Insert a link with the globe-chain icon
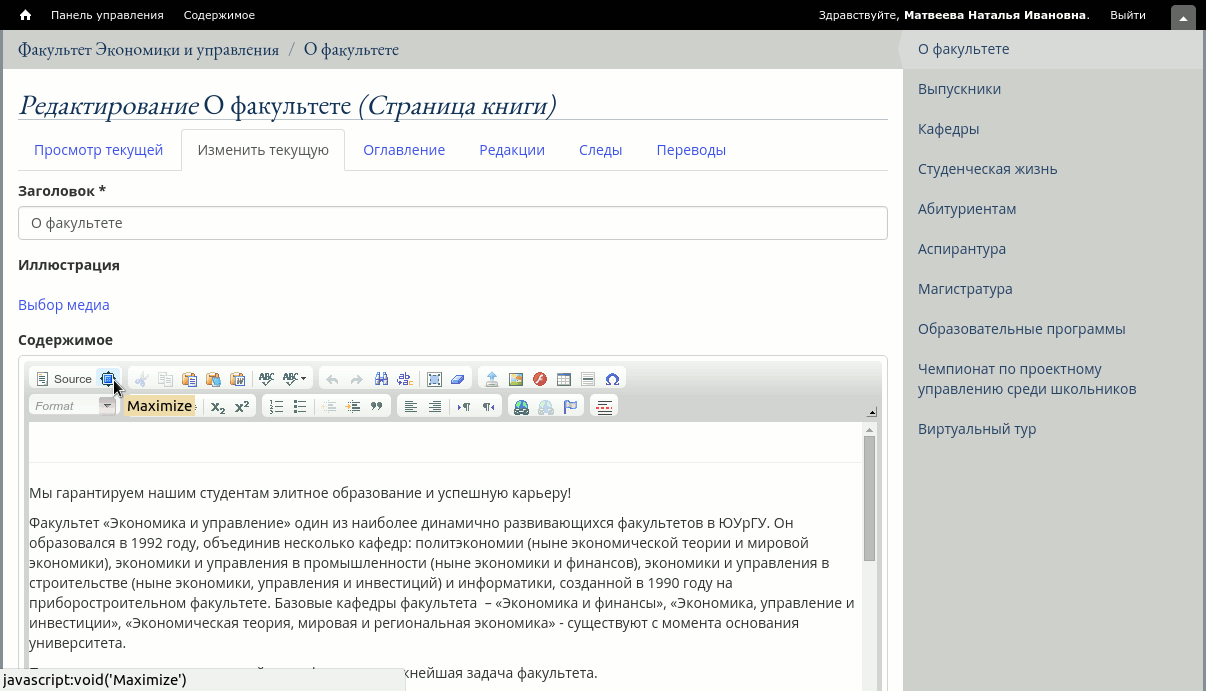 [521, 406]
